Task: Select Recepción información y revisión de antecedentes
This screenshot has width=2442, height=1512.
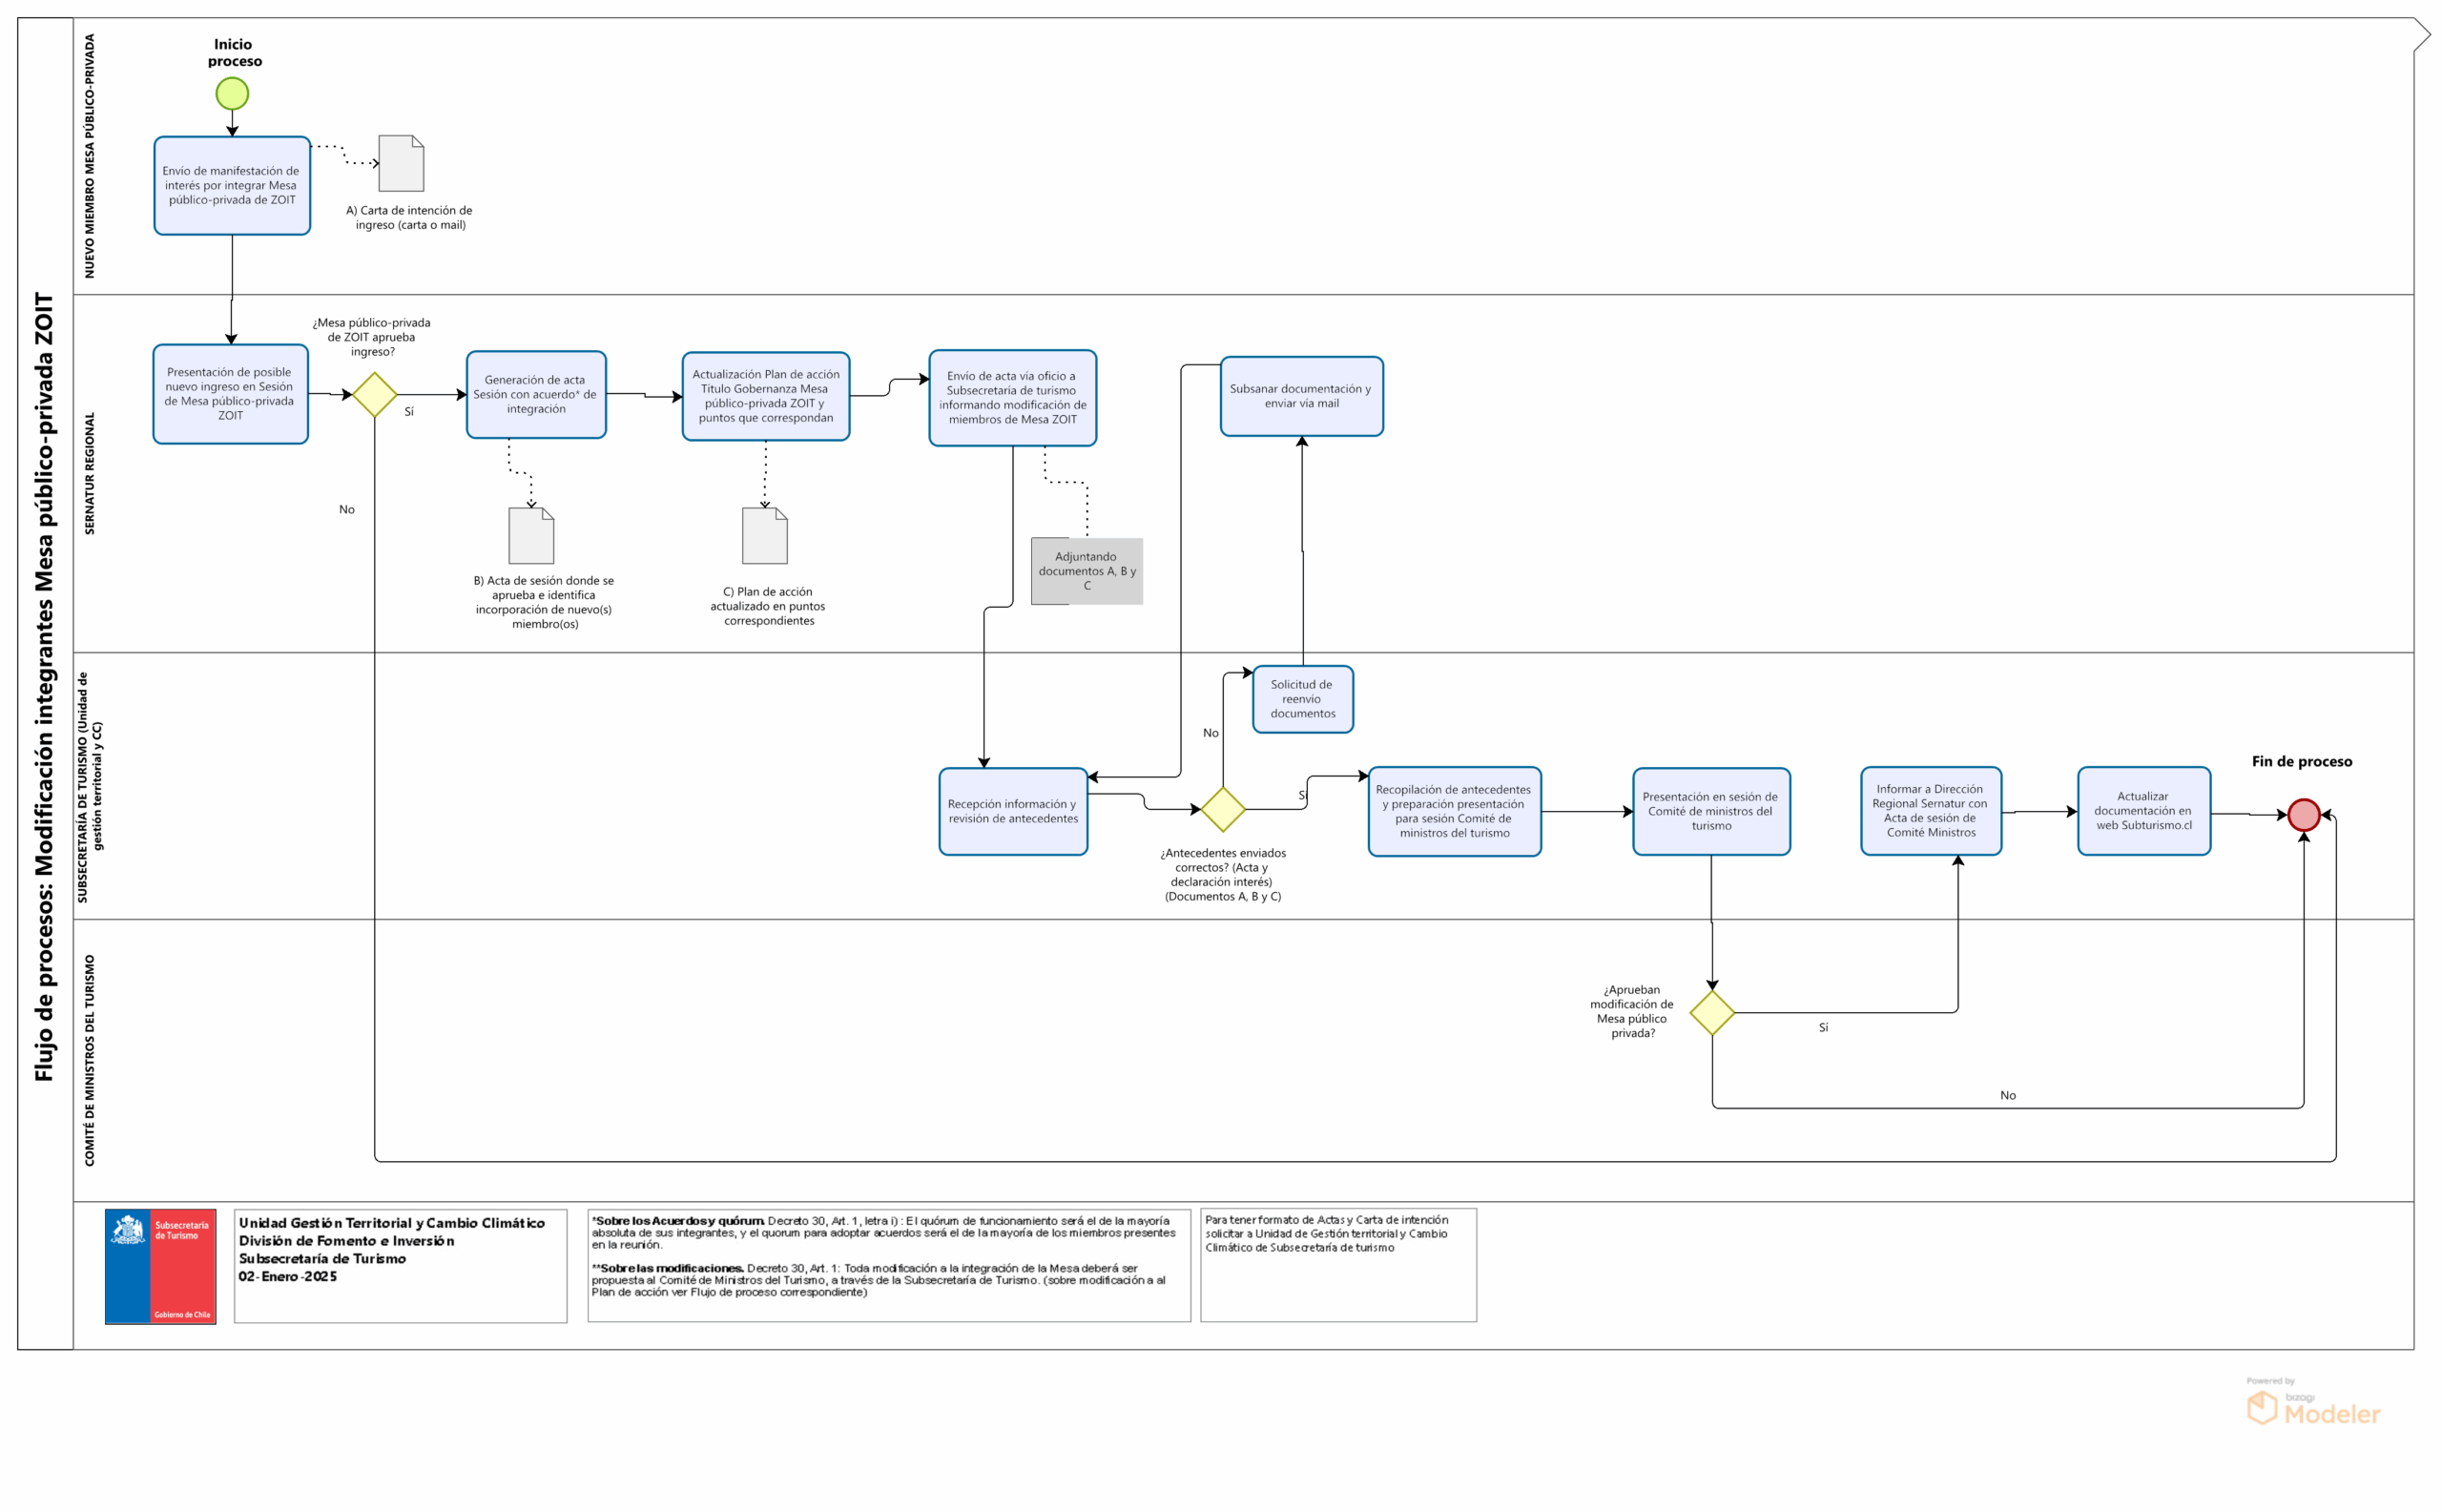Action: pyautogui.click(x=1013, y=811)
